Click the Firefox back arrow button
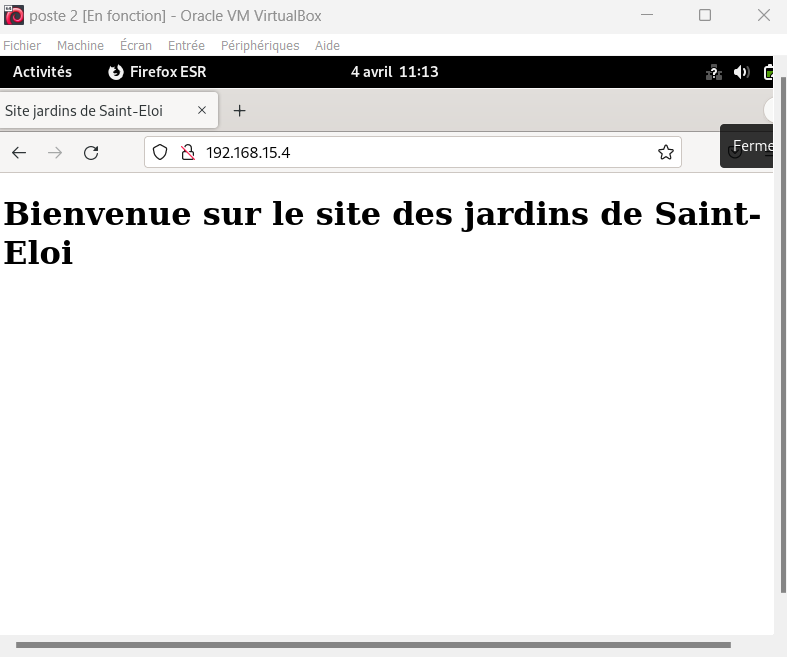The height and width of the screenshot is (657, 787). click(x=19, y=152)
